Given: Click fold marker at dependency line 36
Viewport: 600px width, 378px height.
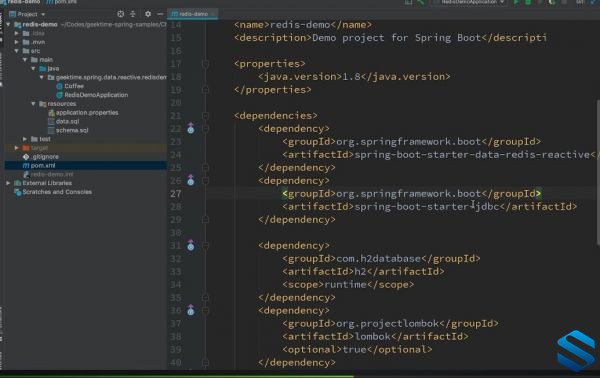Looking at the screenshot, I should click(205, 311).
